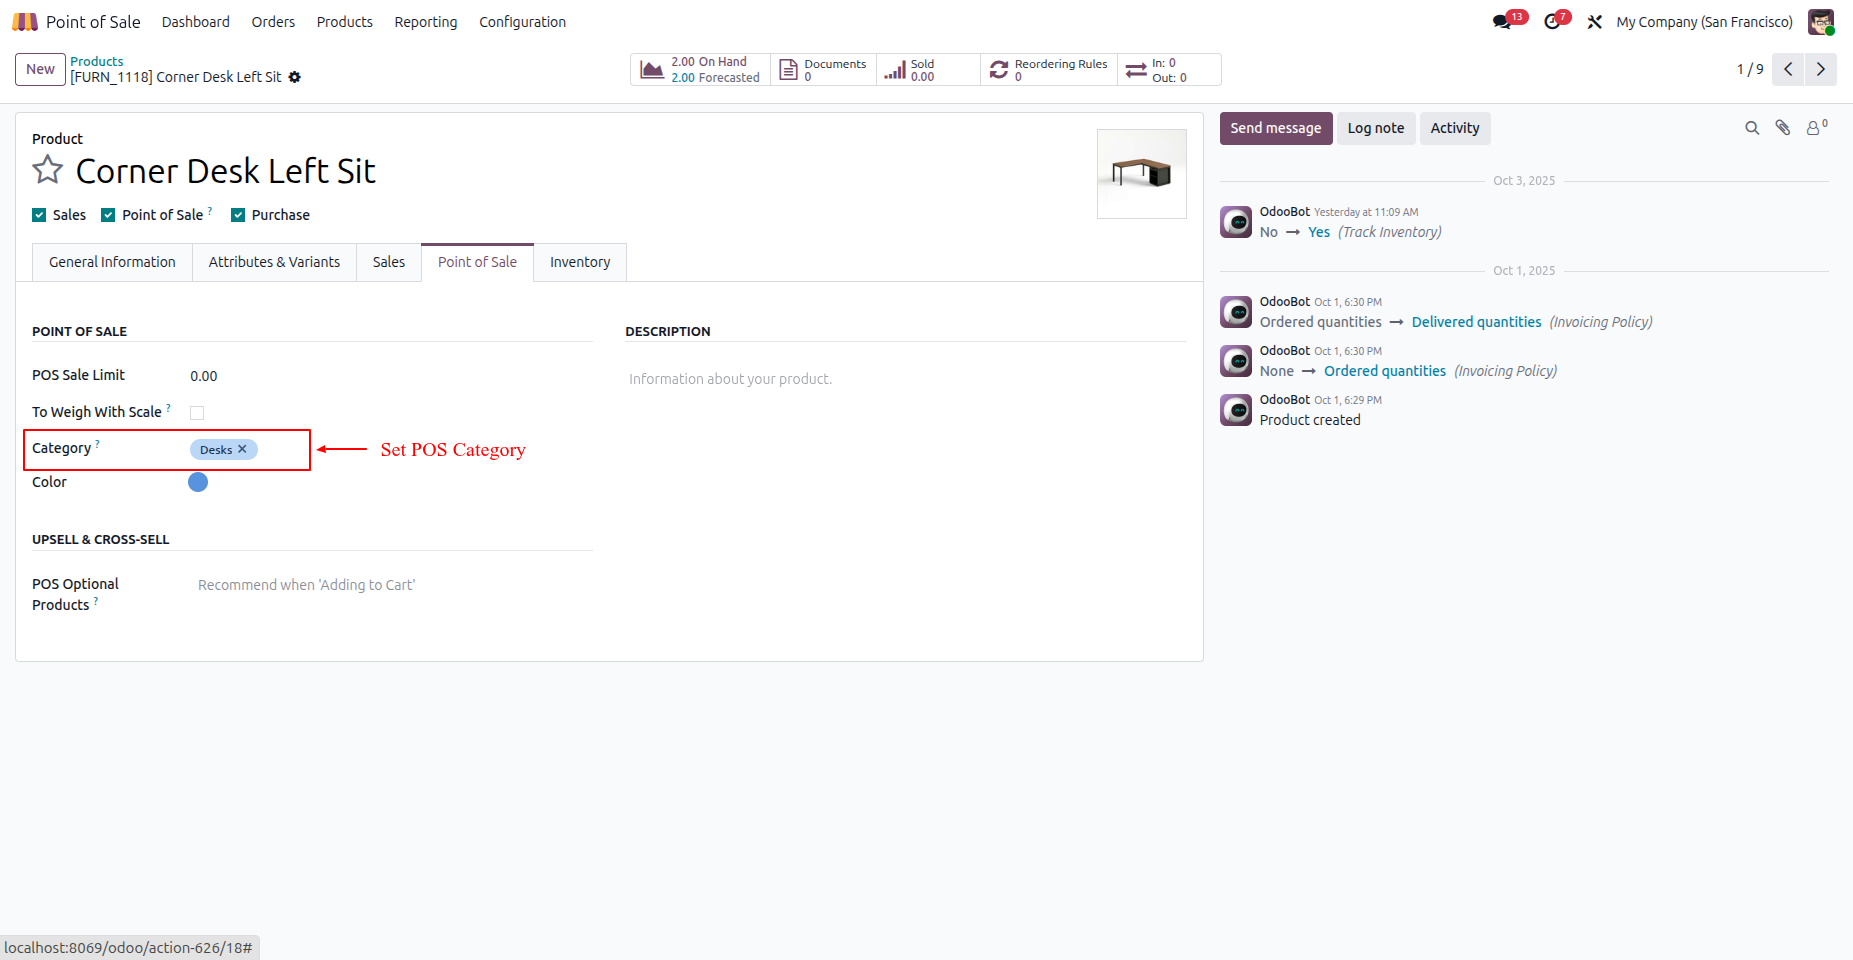The height and width of the screenshot is (960, 1853).
Task: Open the Attributes & Variants tab
Action: click(x=274, y=262)
